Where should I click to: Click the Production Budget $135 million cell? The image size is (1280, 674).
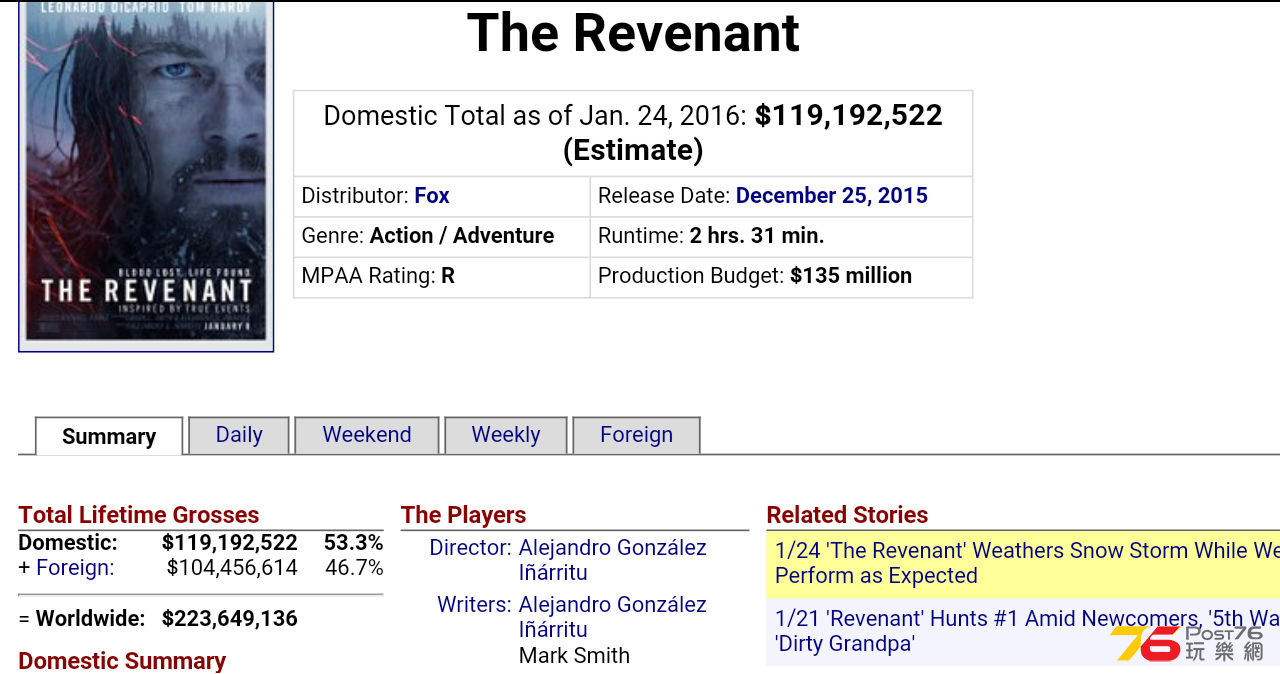[x=781, y=276]
